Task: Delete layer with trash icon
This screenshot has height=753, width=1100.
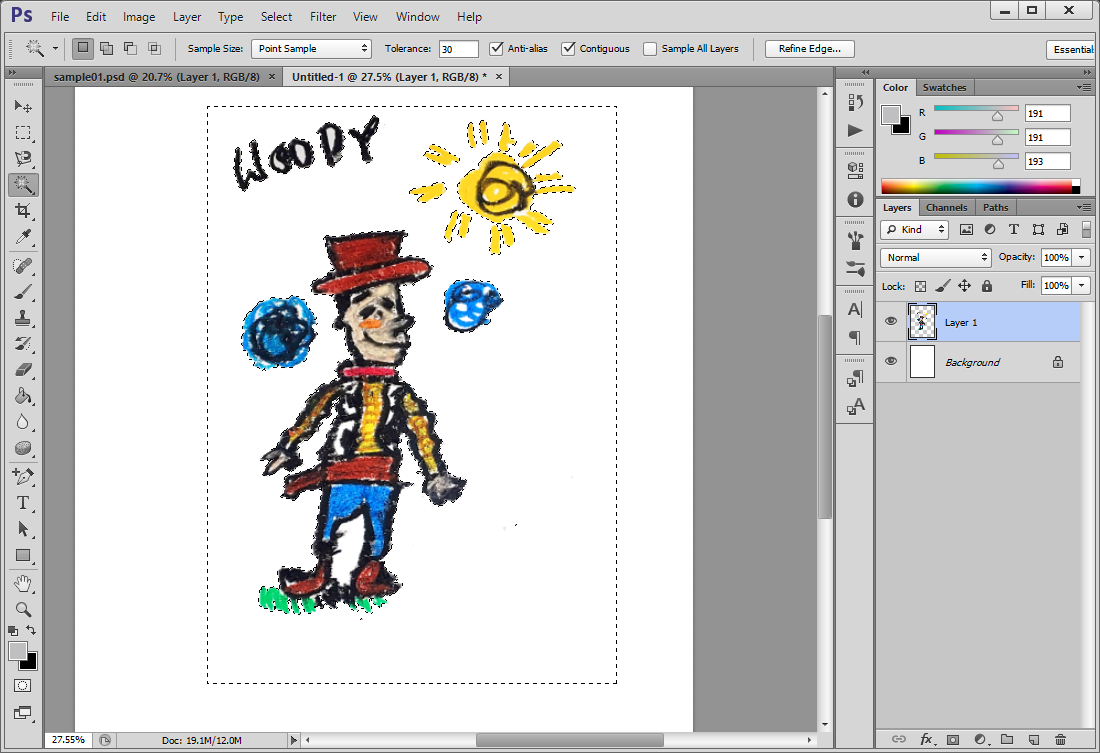Action: [1060, 739]
